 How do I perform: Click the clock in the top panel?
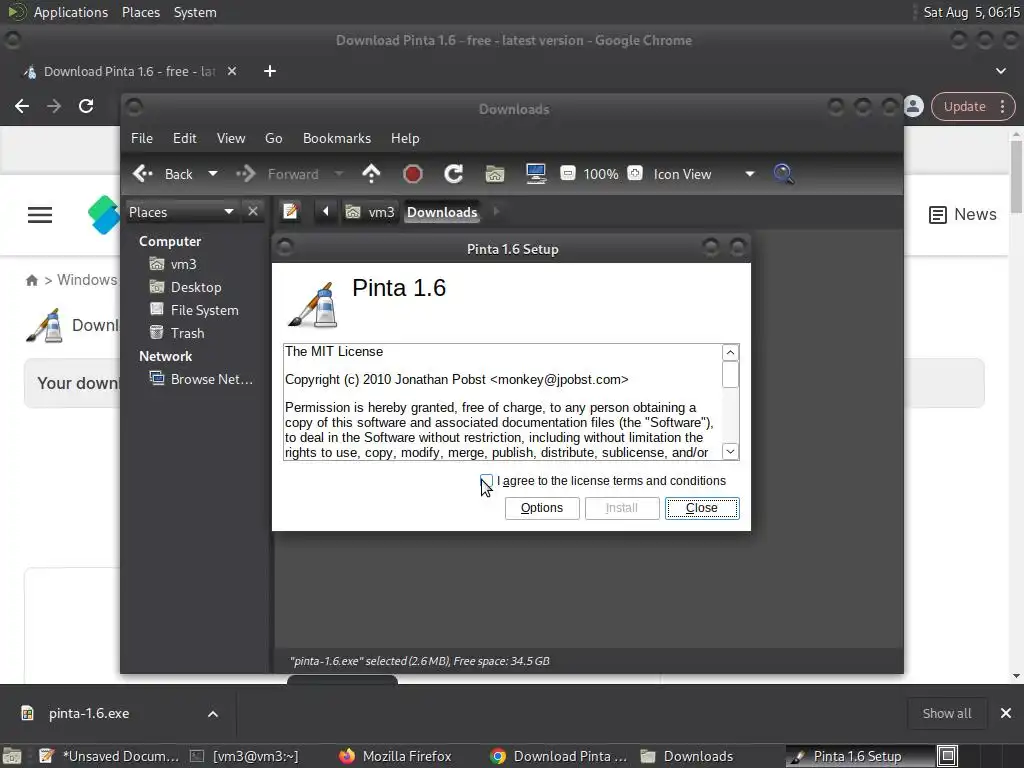(x=971, y=12)
